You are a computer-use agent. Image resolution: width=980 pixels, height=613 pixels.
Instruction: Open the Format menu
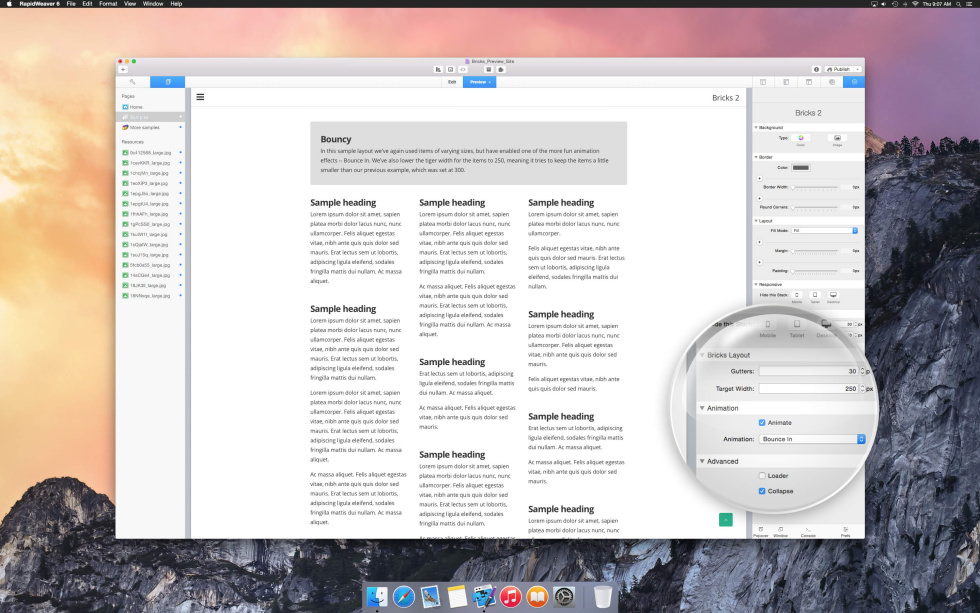coord(108,4)
